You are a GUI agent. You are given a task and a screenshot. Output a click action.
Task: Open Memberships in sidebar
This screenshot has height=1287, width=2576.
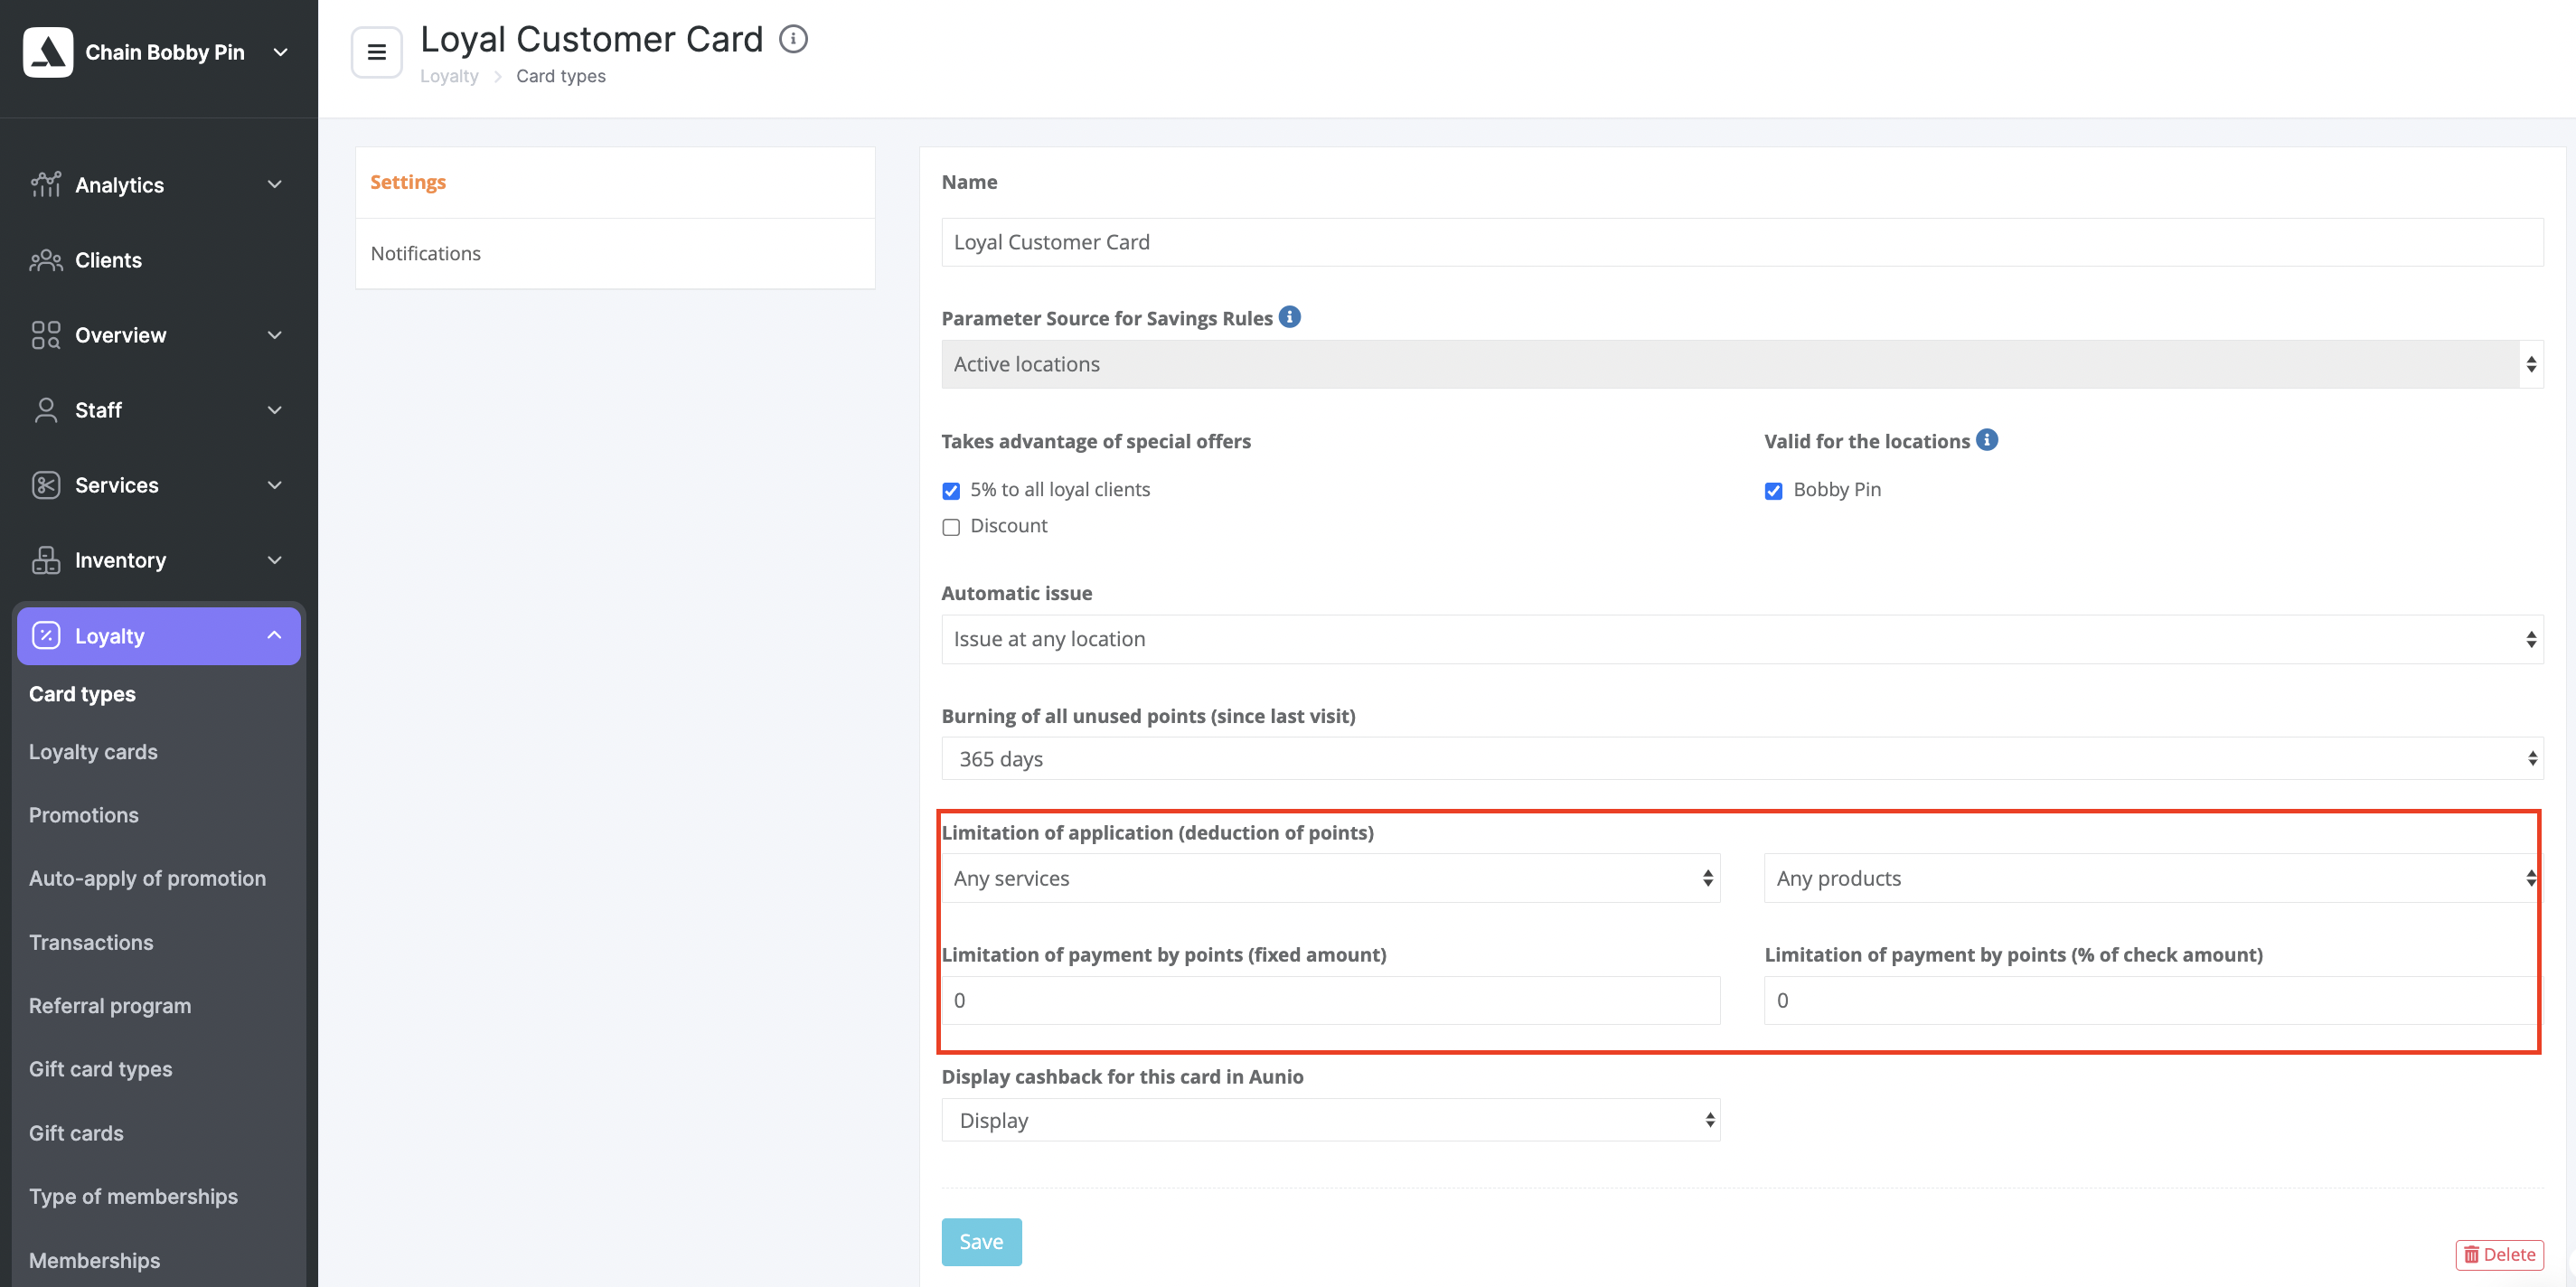pyautogui.click(x=94, y=1260)
